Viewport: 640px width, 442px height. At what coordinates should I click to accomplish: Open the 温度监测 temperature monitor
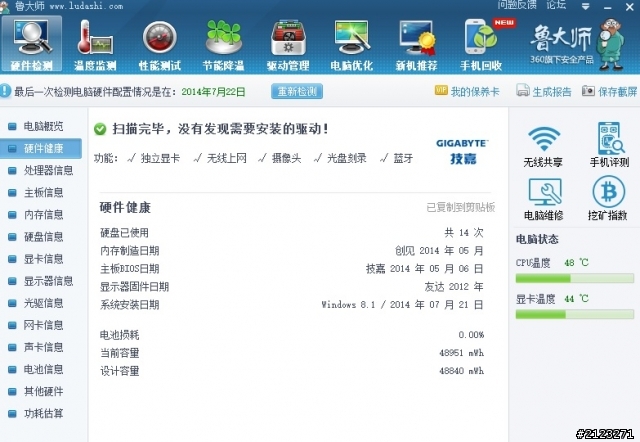coord(95,45)
